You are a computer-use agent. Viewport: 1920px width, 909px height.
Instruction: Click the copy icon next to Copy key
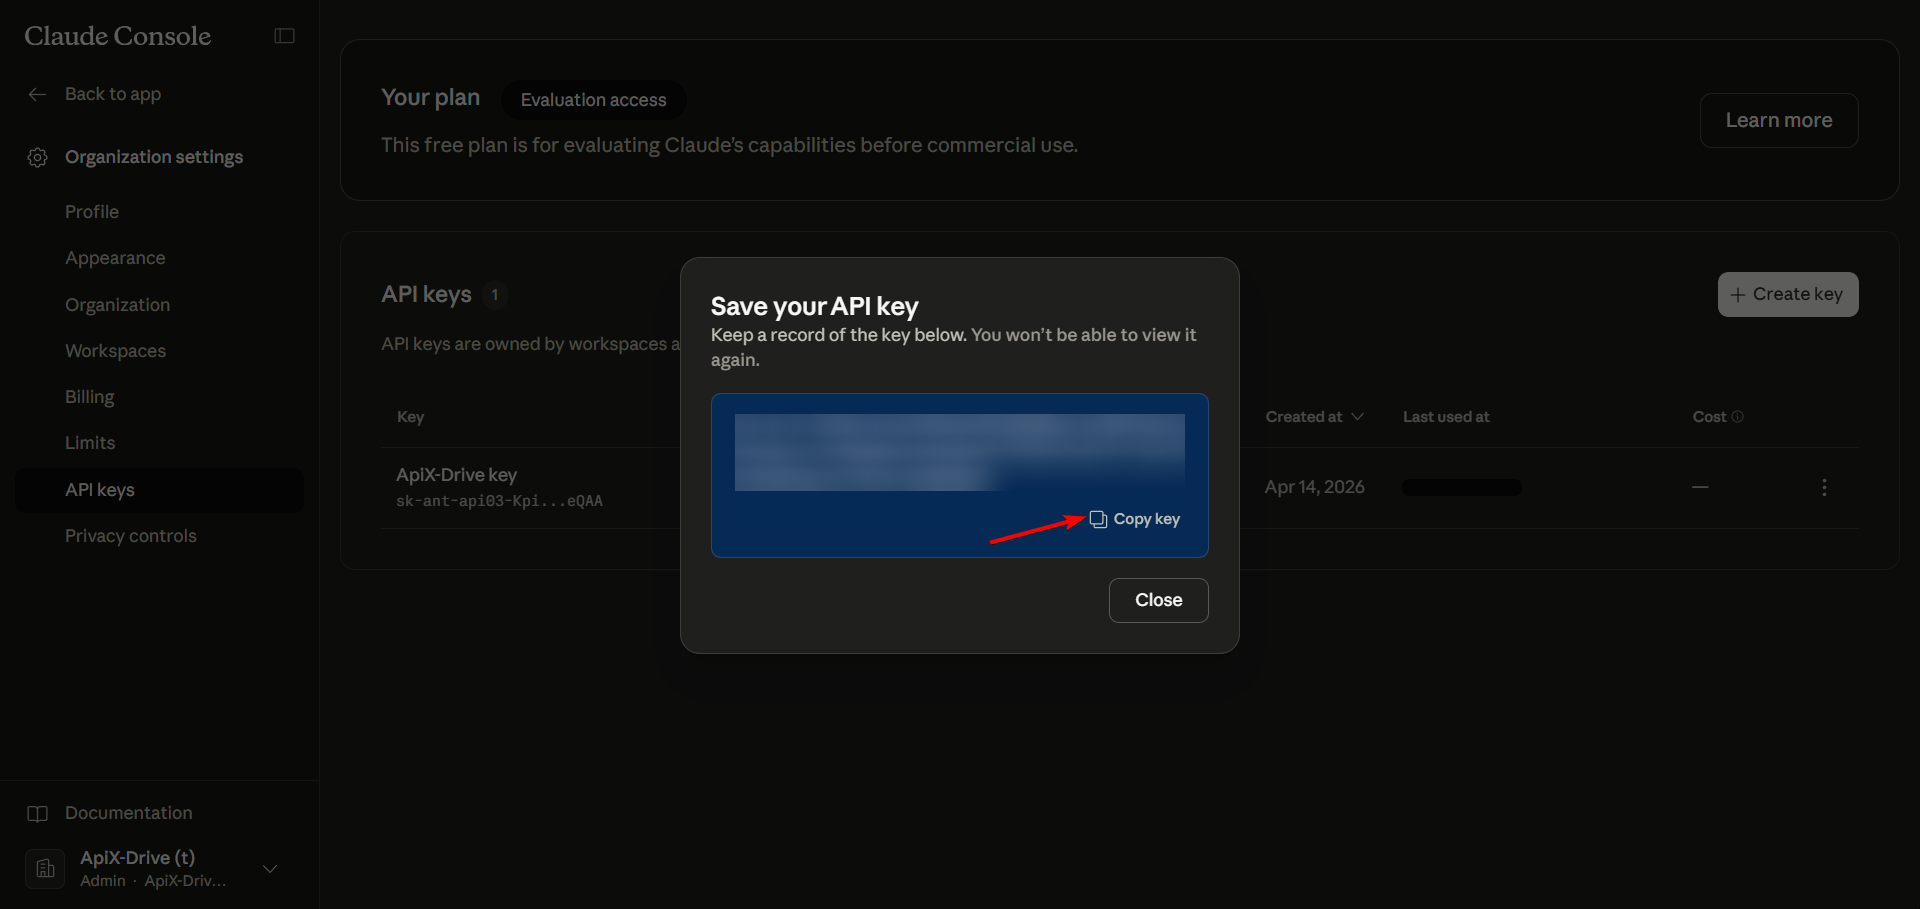pyautogui.click(x=1098, y=519)
